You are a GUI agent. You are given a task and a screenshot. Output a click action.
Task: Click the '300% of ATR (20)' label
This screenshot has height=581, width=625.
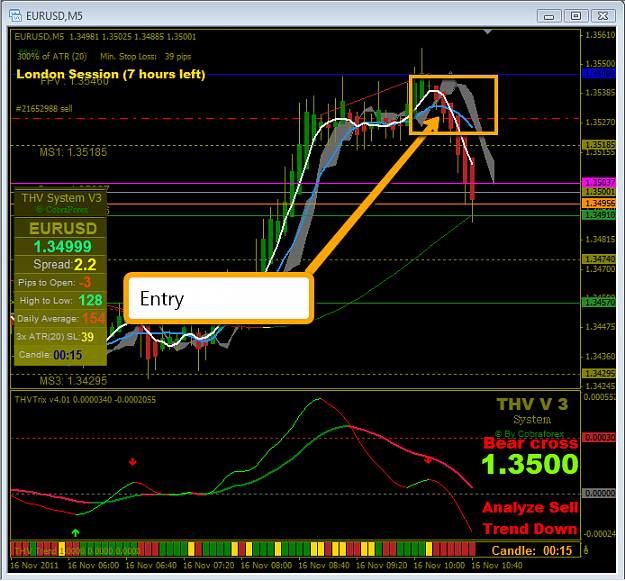(x=52, y=57)
